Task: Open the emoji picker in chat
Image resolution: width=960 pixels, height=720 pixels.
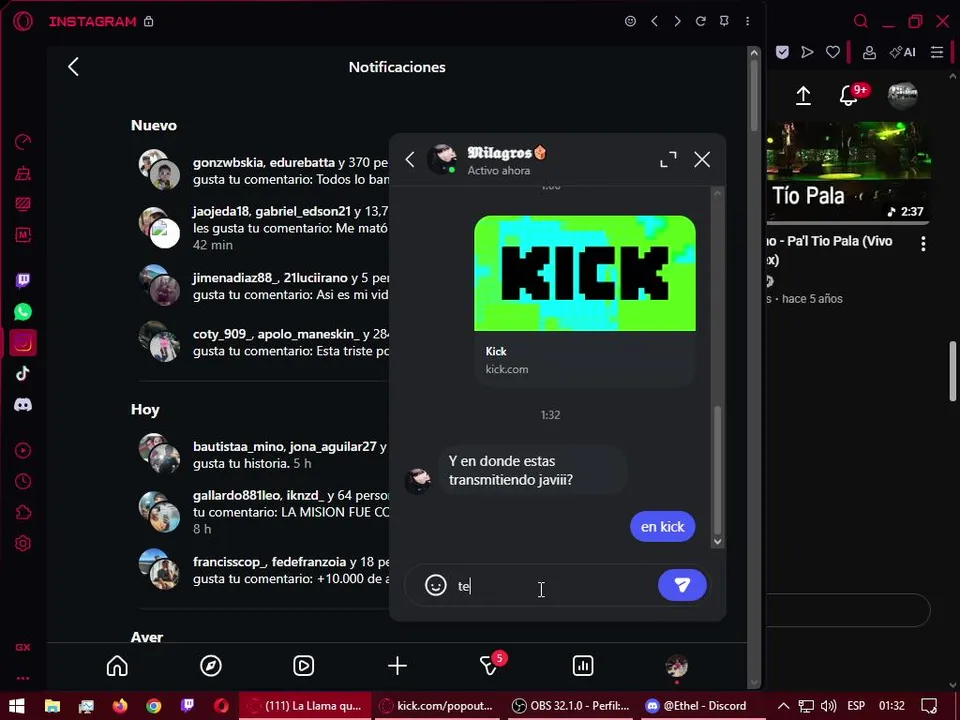Action: pyautogui.click(x=435, y=585)
